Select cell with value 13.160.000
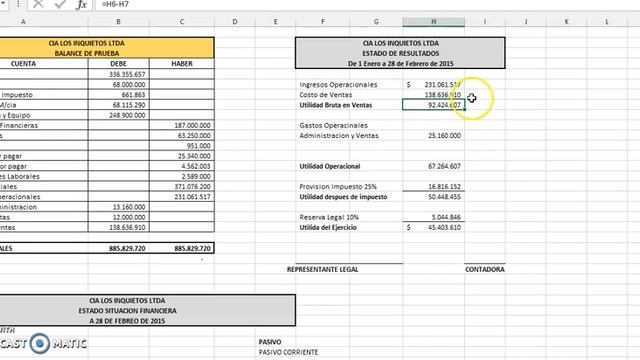This screenshot has width=640, height=360. pos(118,207)
